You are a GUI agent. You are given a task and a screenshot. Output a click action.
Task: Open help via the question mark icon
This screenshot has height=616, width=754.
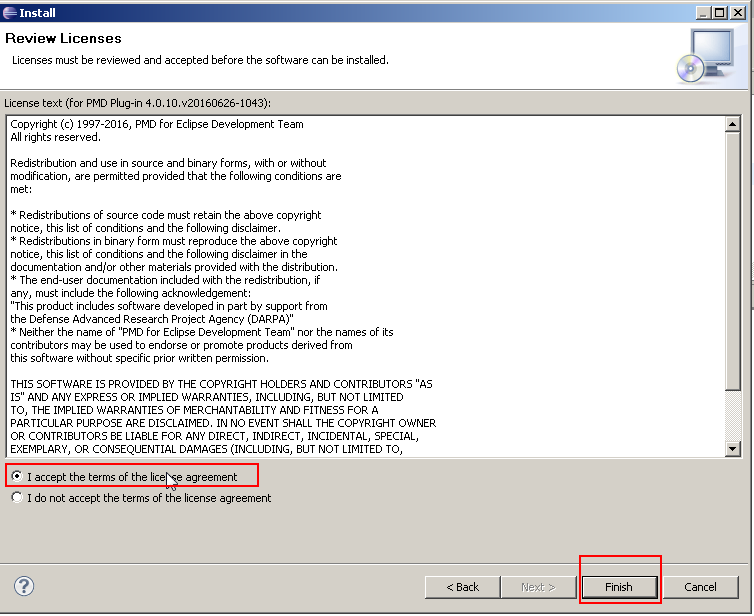point(24,586)
